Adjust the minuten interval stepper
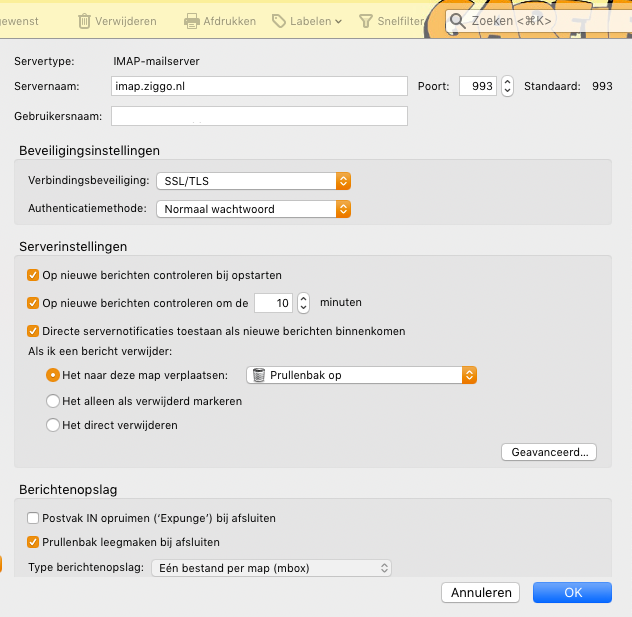Image resolution: width=632 pixels, height=617 pixels. [x=304, y=303]
